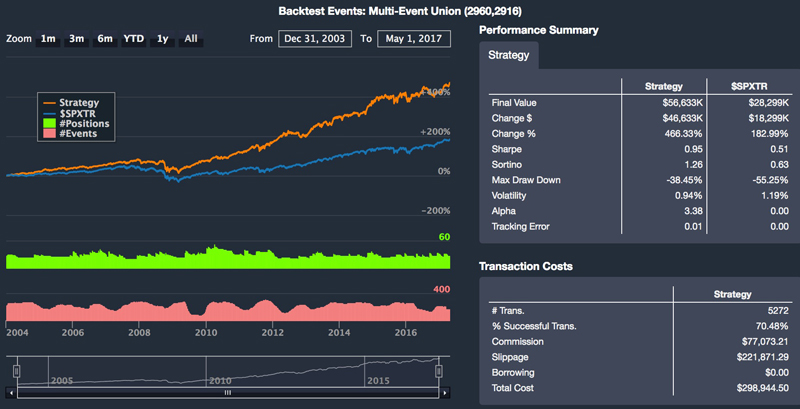Click the navigator scroll right arrow
The image size is (800, 409).
pyautogui.click(x=445, y=393)
